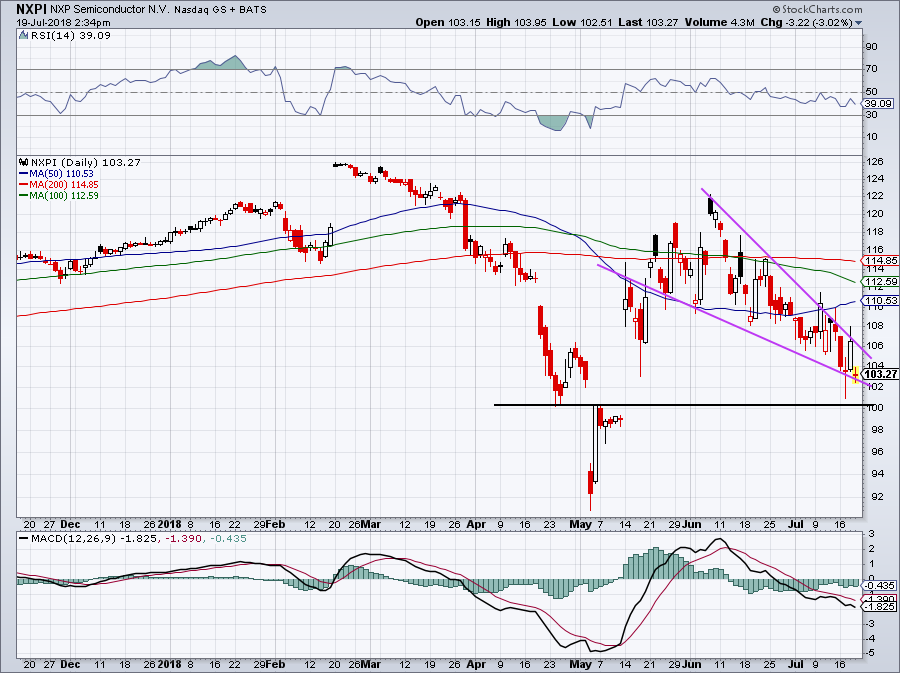Click the 114.85 red MA tag on price axis
Image resolution: width=900 pixels, height=673 pixels.
pyautogui.click(x=879, y=260)
